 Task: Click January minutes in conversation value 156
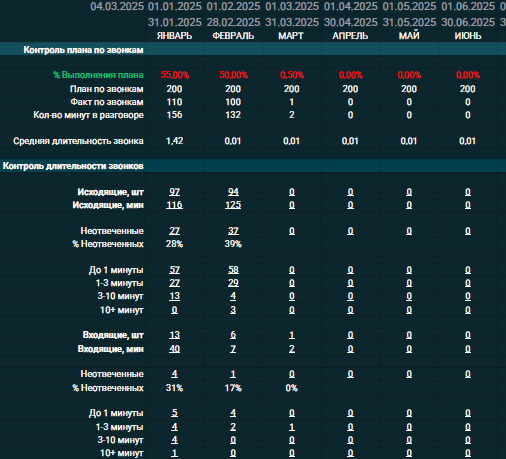pyautogui.click(x=174, y=115)
